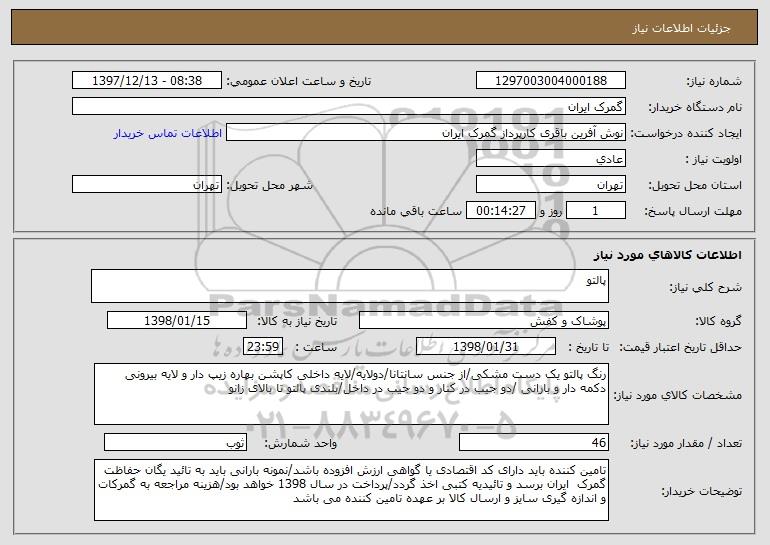The width and height of the screenshot is (770, 545).
Task: Select the buyer organization field گمرک ایران
Action: point(349,107)
